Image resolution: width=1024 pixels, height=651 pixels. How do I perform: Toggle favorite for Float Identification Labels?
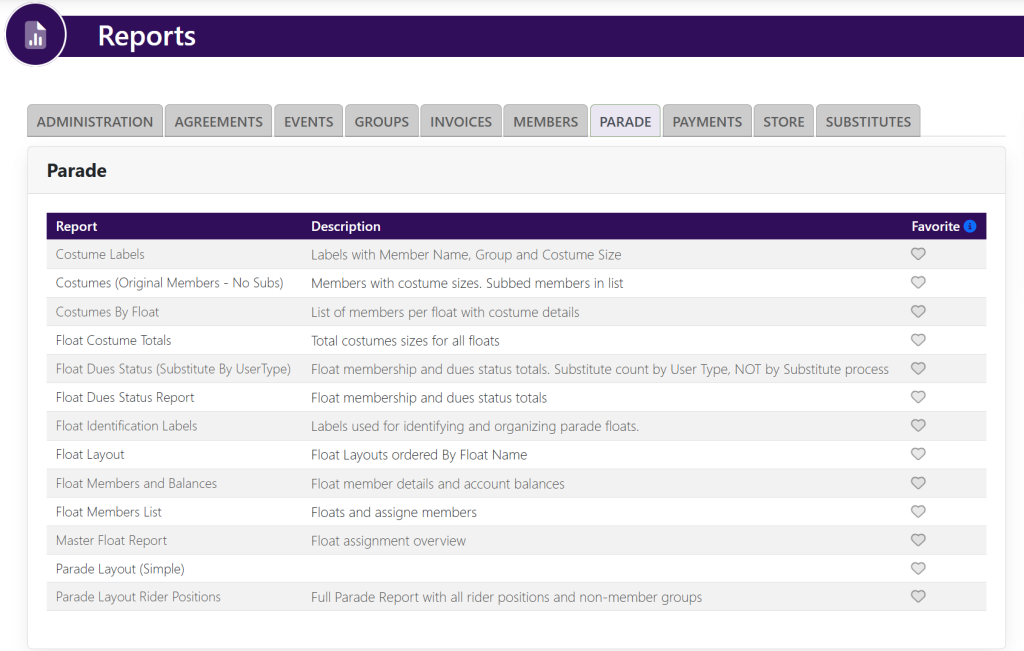(x=918, y=425)
